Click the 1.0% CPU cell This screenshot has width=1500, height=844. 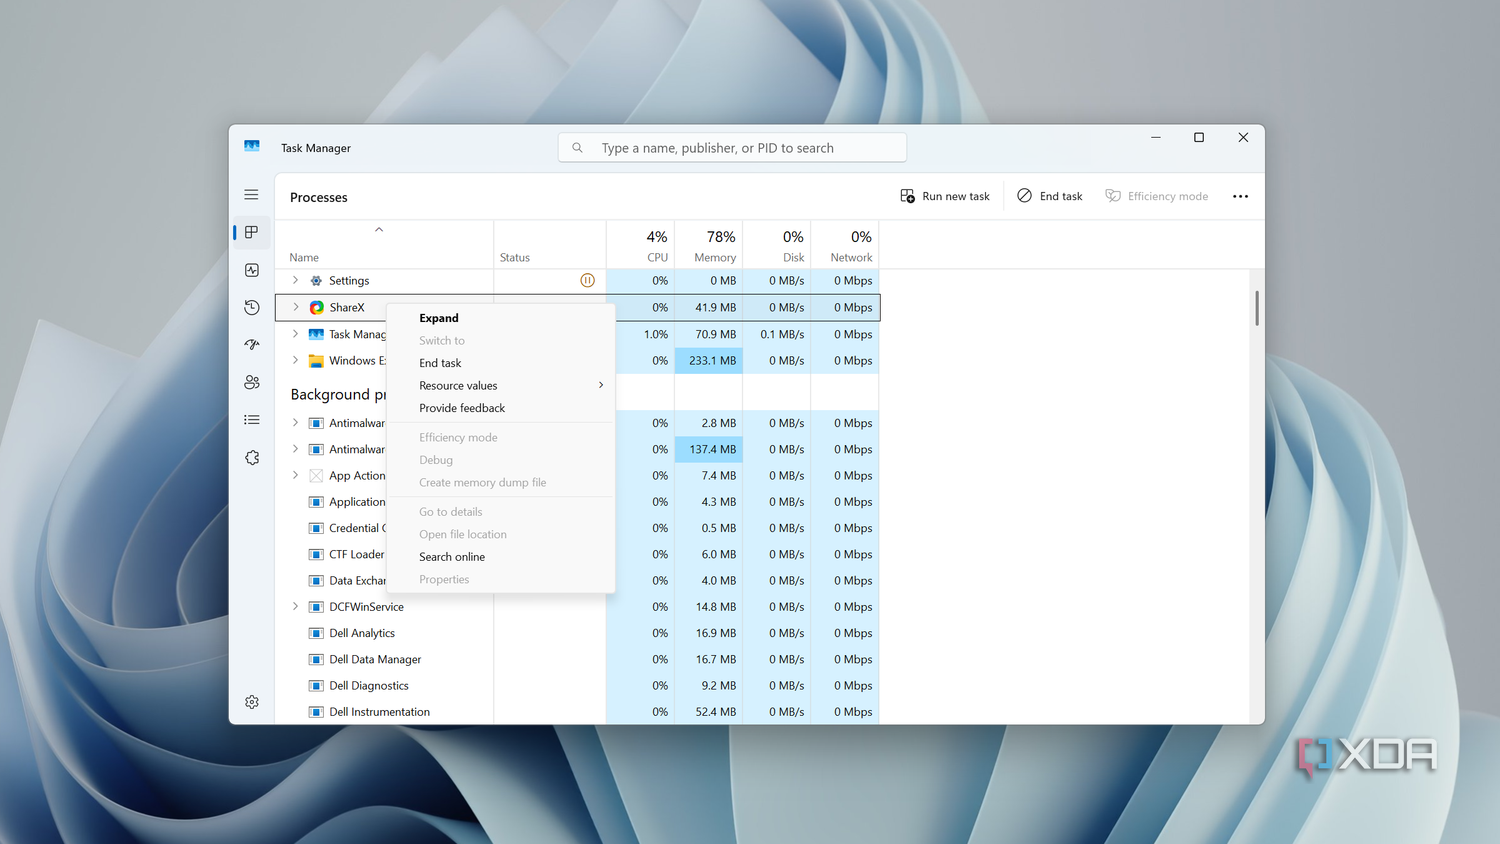(x=640, y=334)
